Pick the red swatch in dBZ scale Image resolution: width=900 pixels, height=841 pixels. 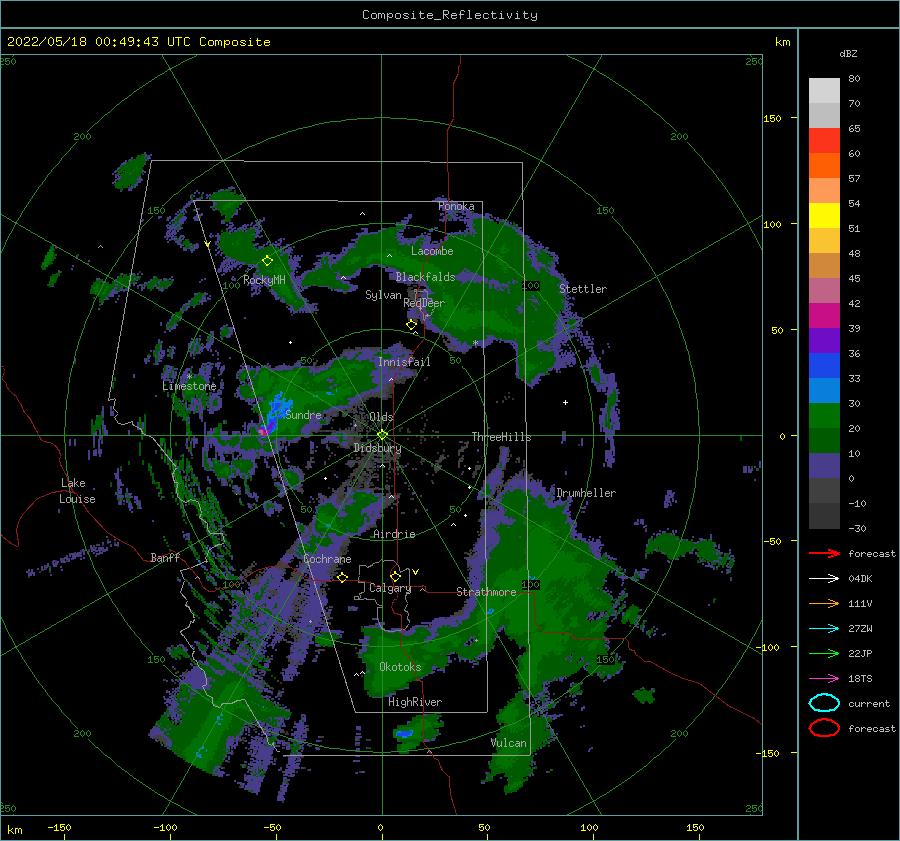(824, 141)
